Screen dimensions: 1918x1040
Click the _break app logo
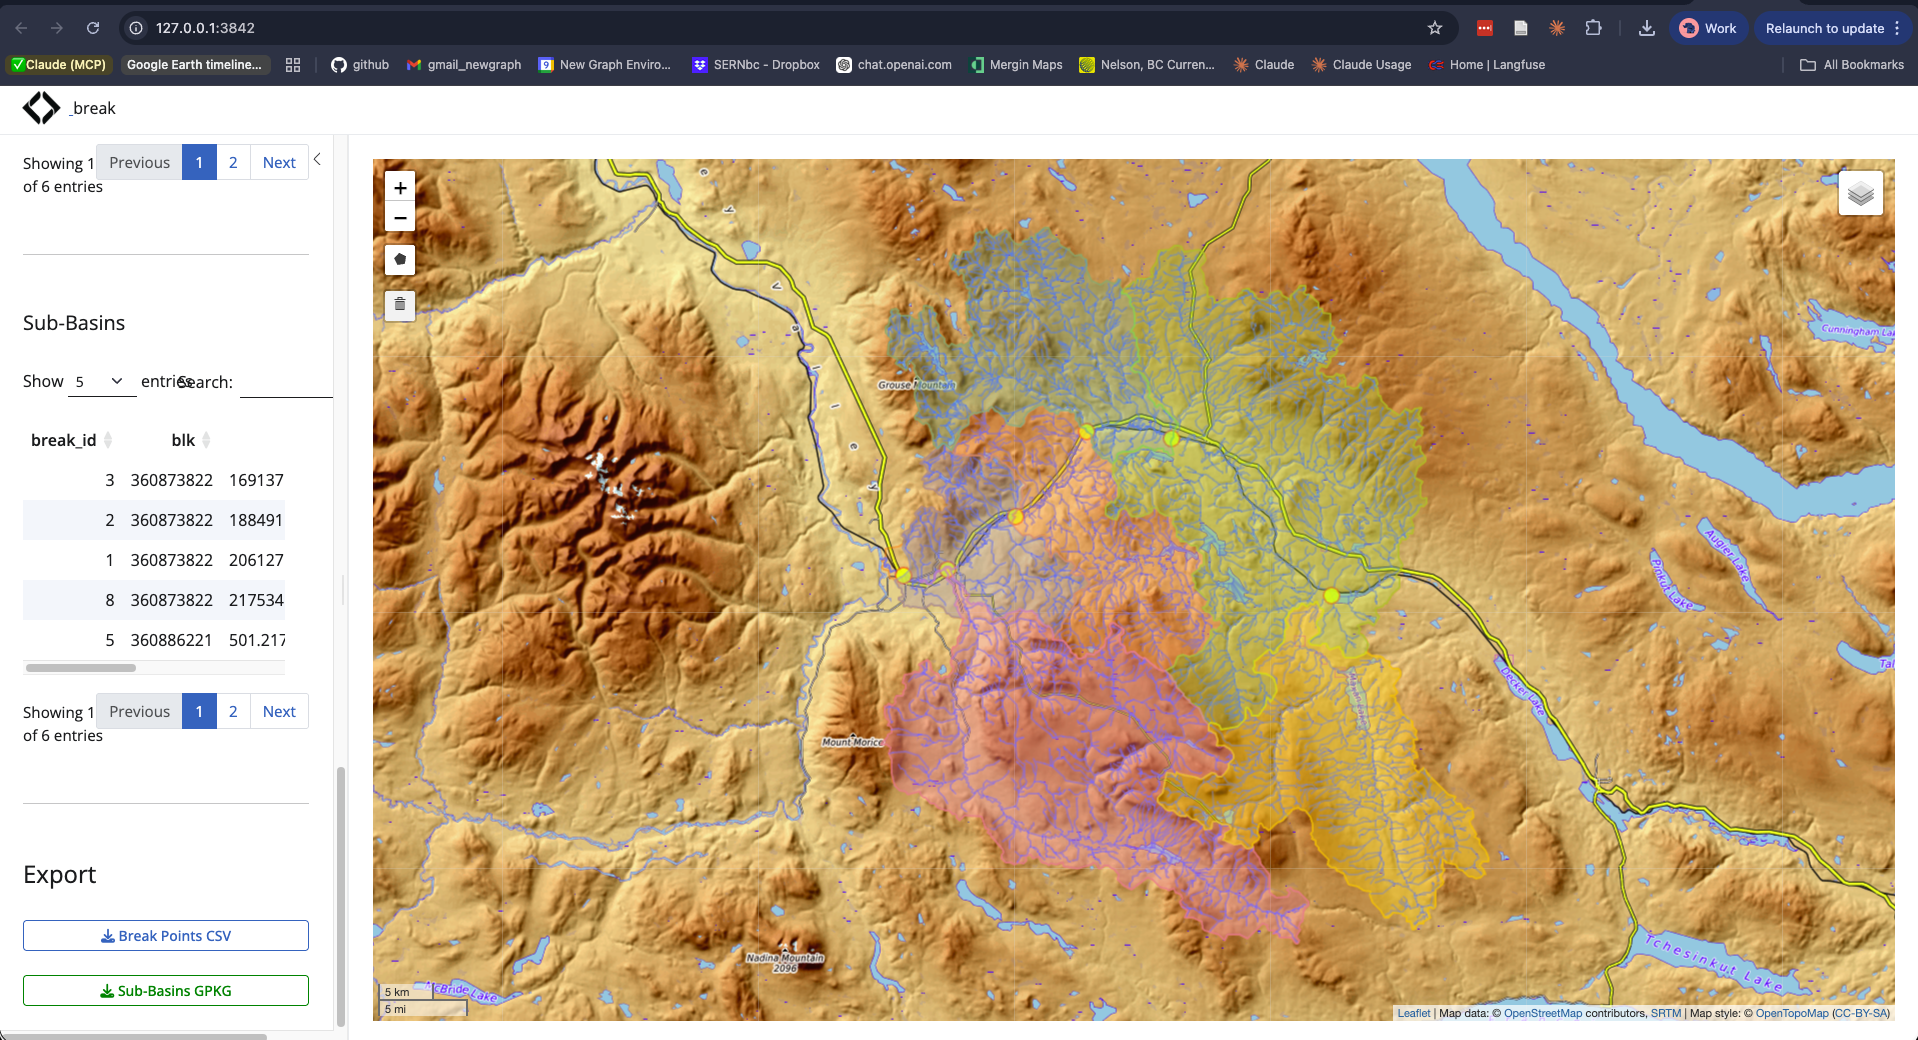pyautogui.click(x=41, y=107)
